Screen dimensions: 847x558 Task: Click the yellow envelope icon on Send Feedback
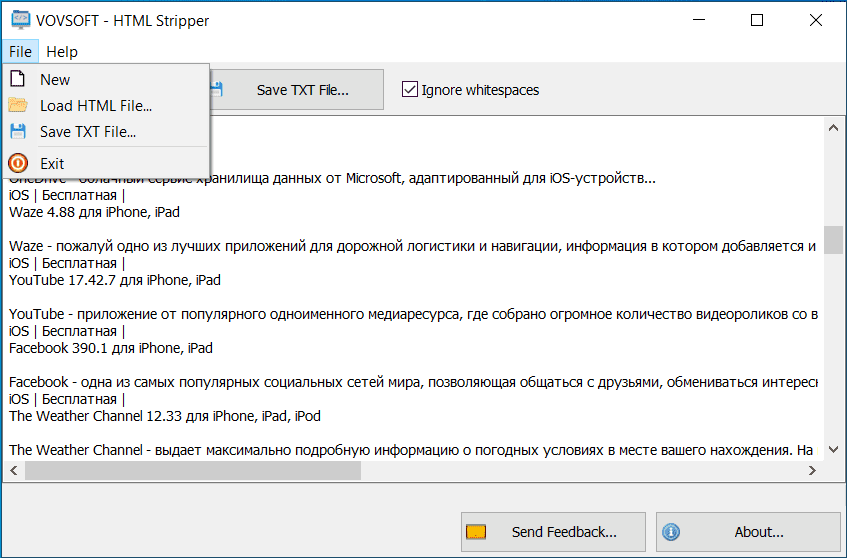[476, 532]
